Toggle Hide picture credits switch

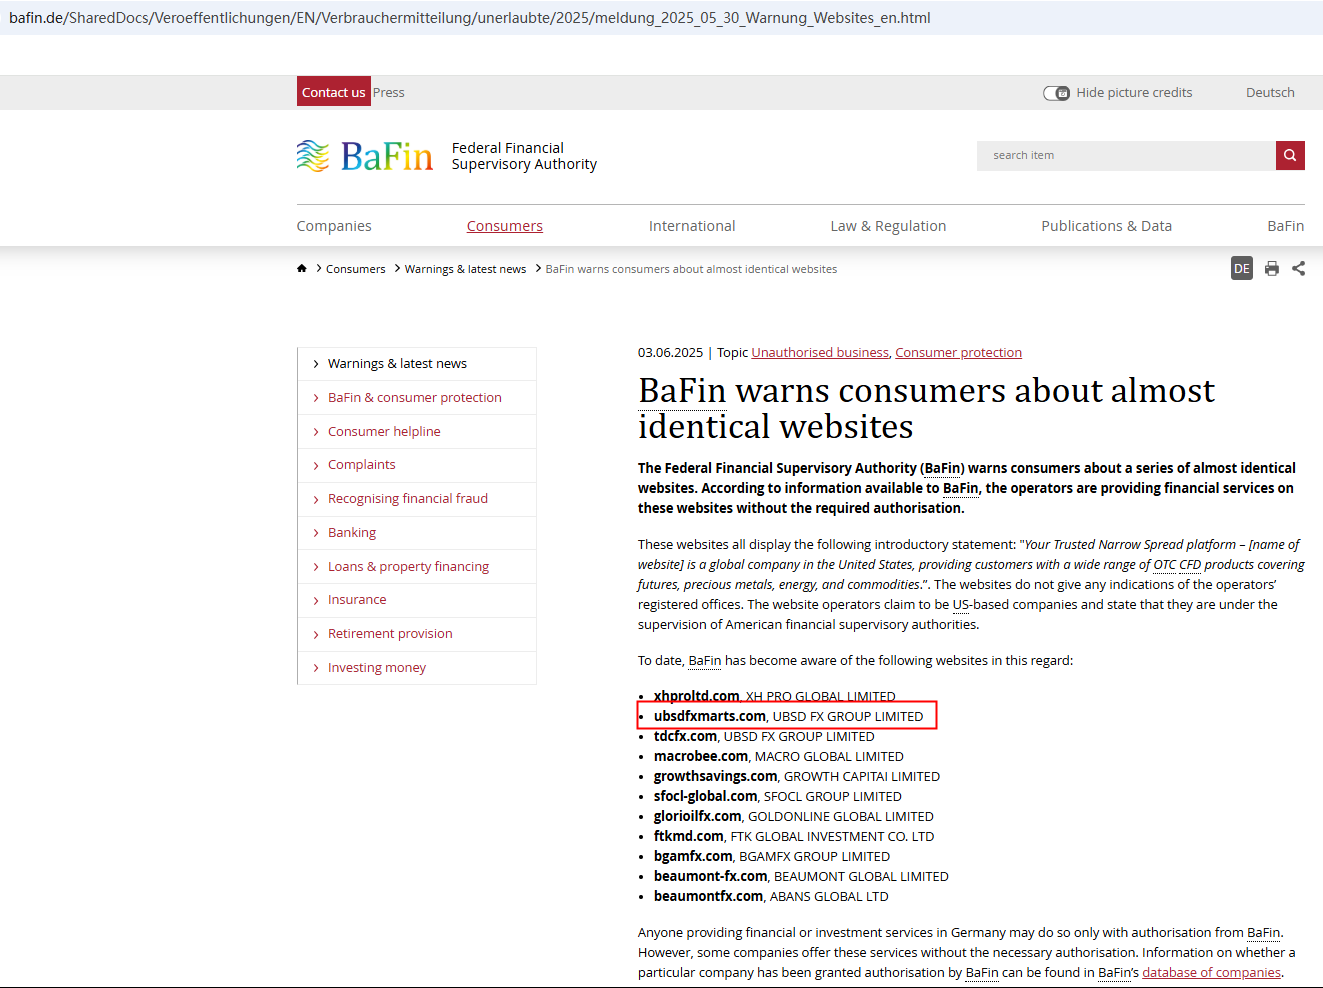click(1056, 93)
